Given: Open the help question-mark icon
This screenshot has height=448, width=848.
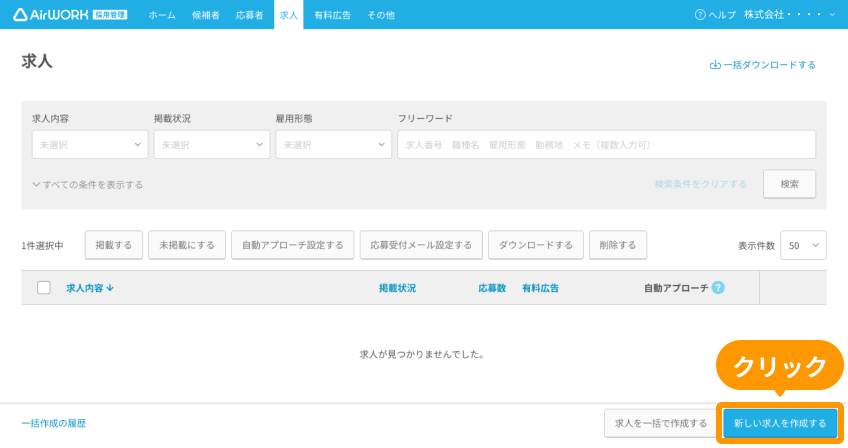Looking at the screenshot, I should pyautogui.click(x=700, y=15).
